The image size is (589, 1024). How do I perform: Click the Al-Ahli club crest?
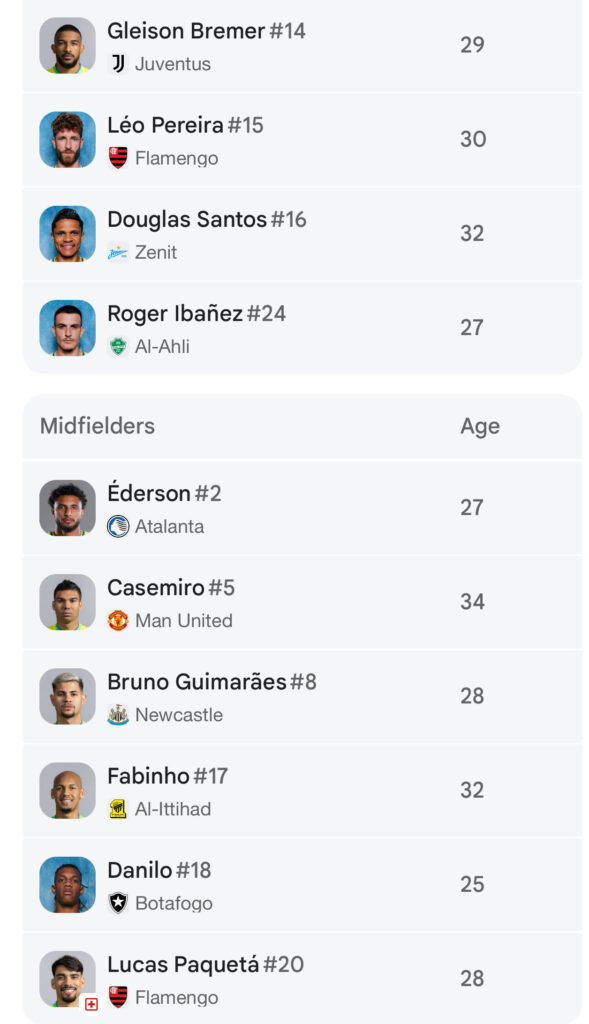pos(118,346)
